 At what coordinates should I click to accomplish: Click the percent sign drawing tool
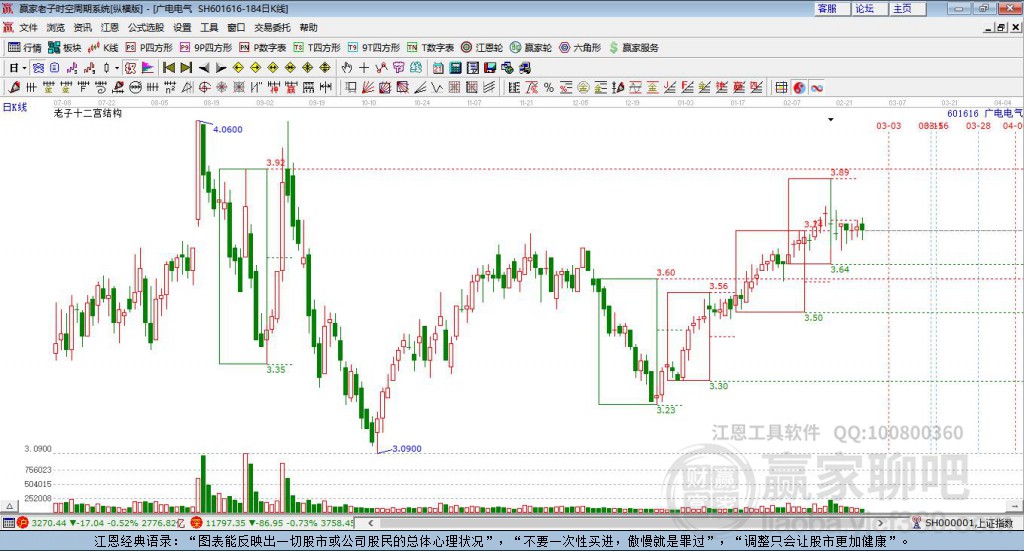click(549, 87)
